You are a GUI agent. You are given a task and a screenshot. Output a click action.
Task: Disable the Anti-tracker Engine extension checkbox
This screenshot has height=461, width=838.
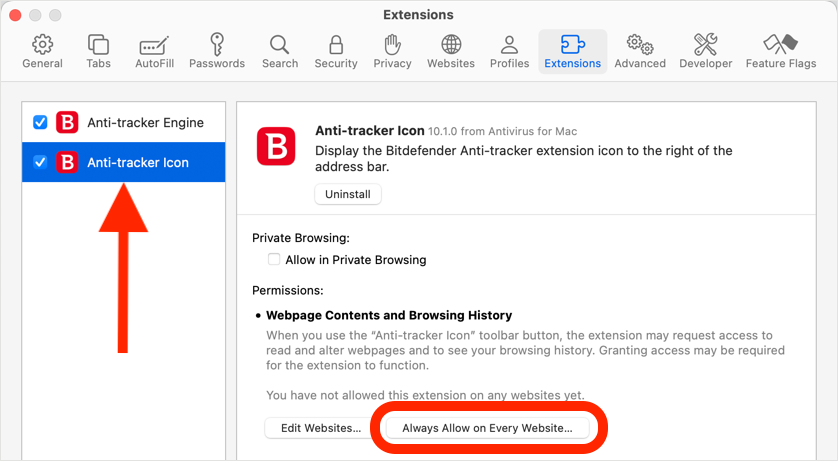pyautogui.click(x=40, y=122)
